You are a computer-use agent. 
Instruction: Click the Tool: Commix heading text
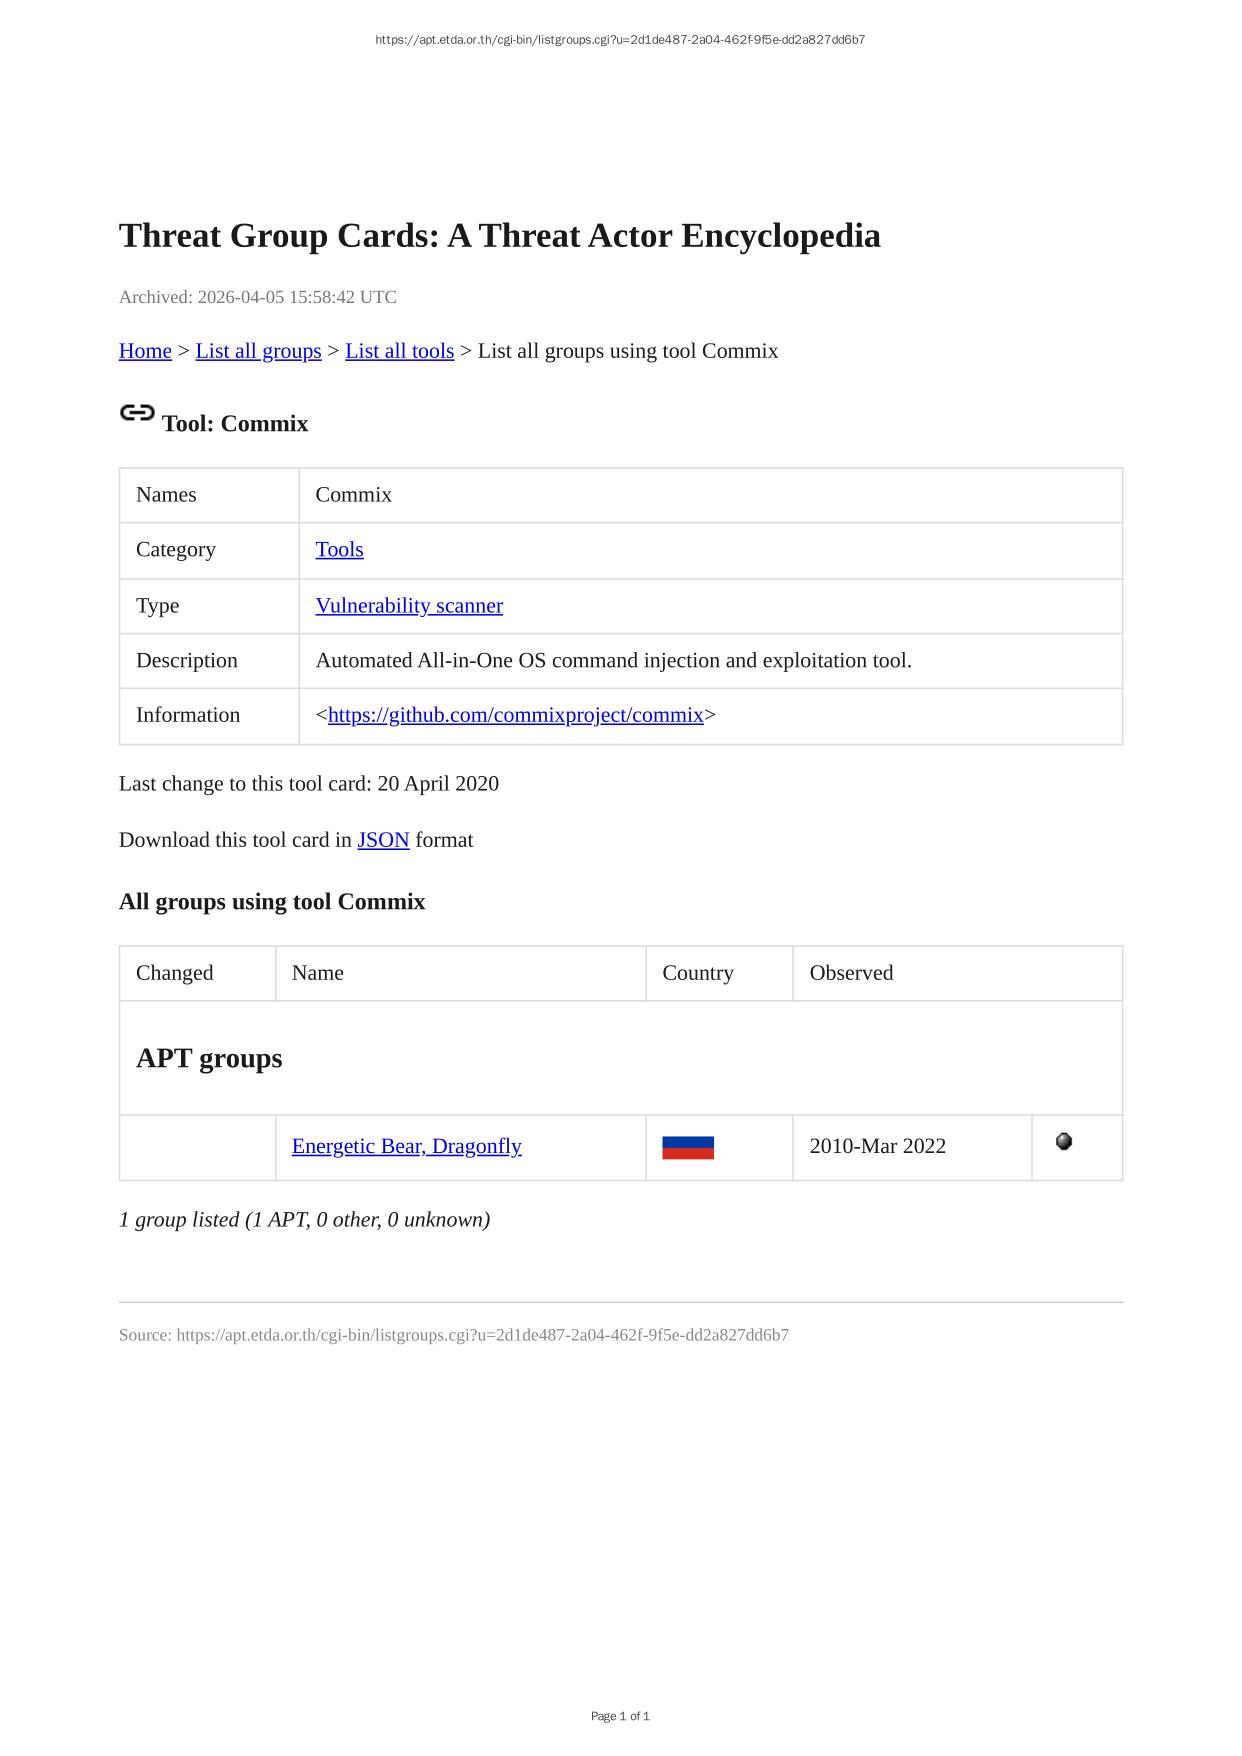[x=235, y=424]
